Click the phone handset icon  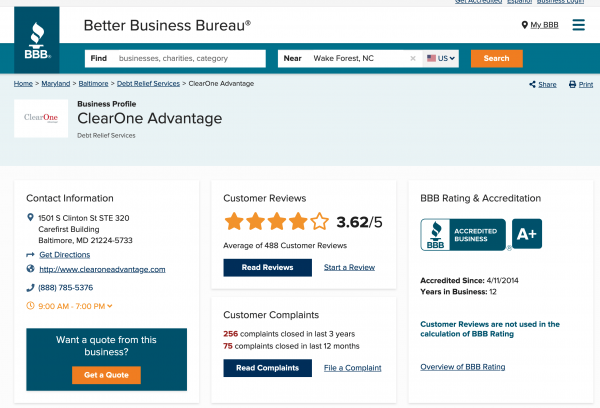(x=30, y=287)
